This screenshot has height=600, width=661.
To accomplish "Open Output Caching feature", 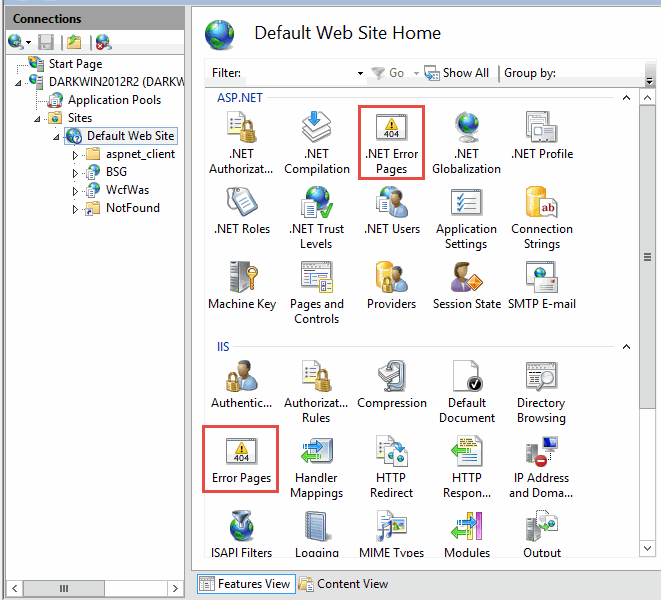I will pyautogui.click(x=542, y=534).
